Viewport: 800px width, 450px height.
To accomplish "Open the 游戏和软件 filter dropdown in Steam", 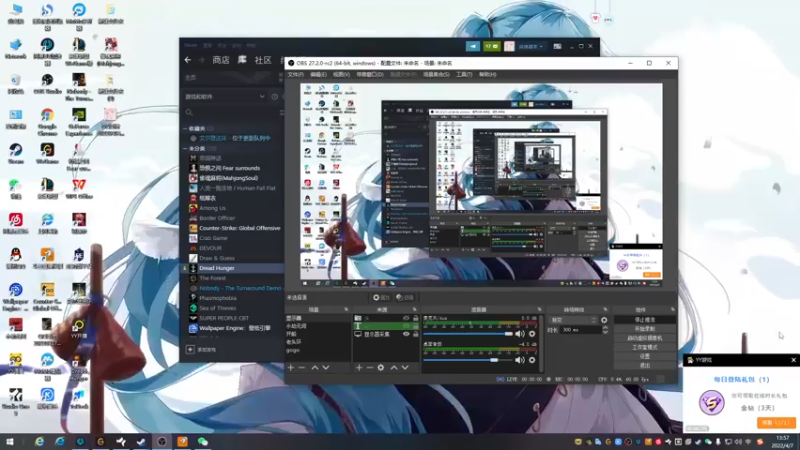I will pos(225,96).
